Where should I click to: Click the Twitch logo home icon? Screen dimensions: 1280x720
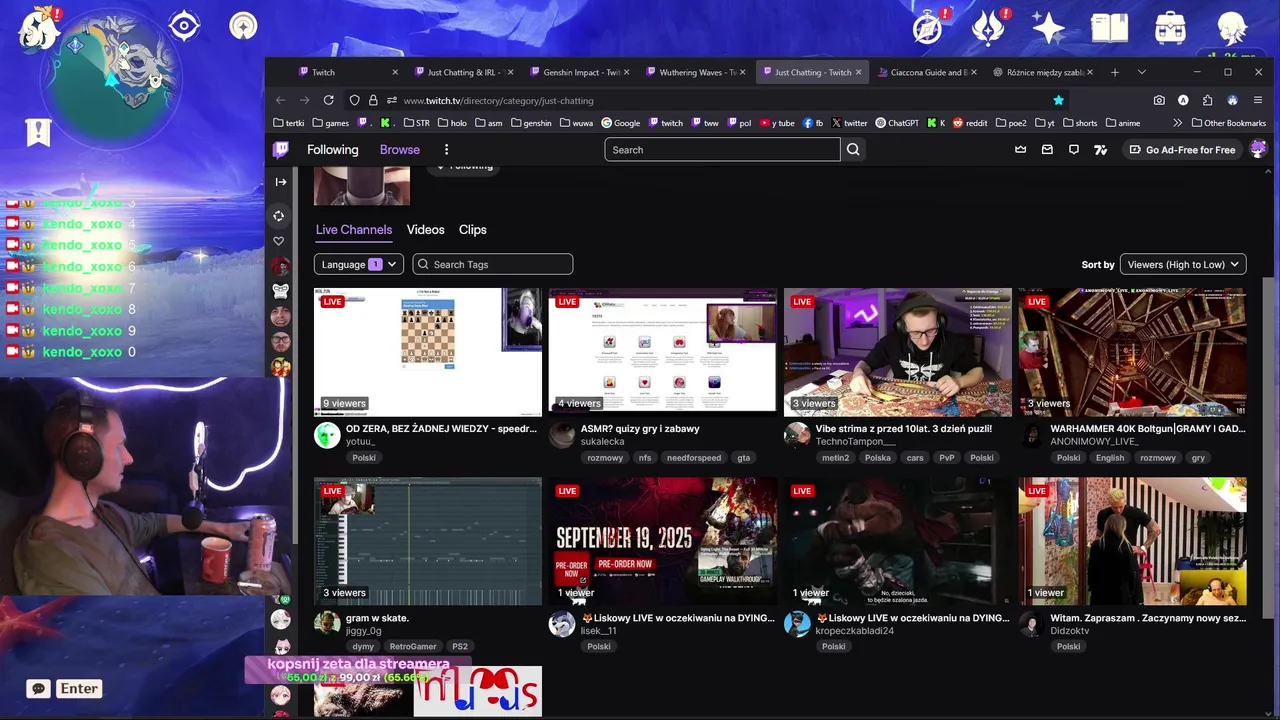click(281, 150)
